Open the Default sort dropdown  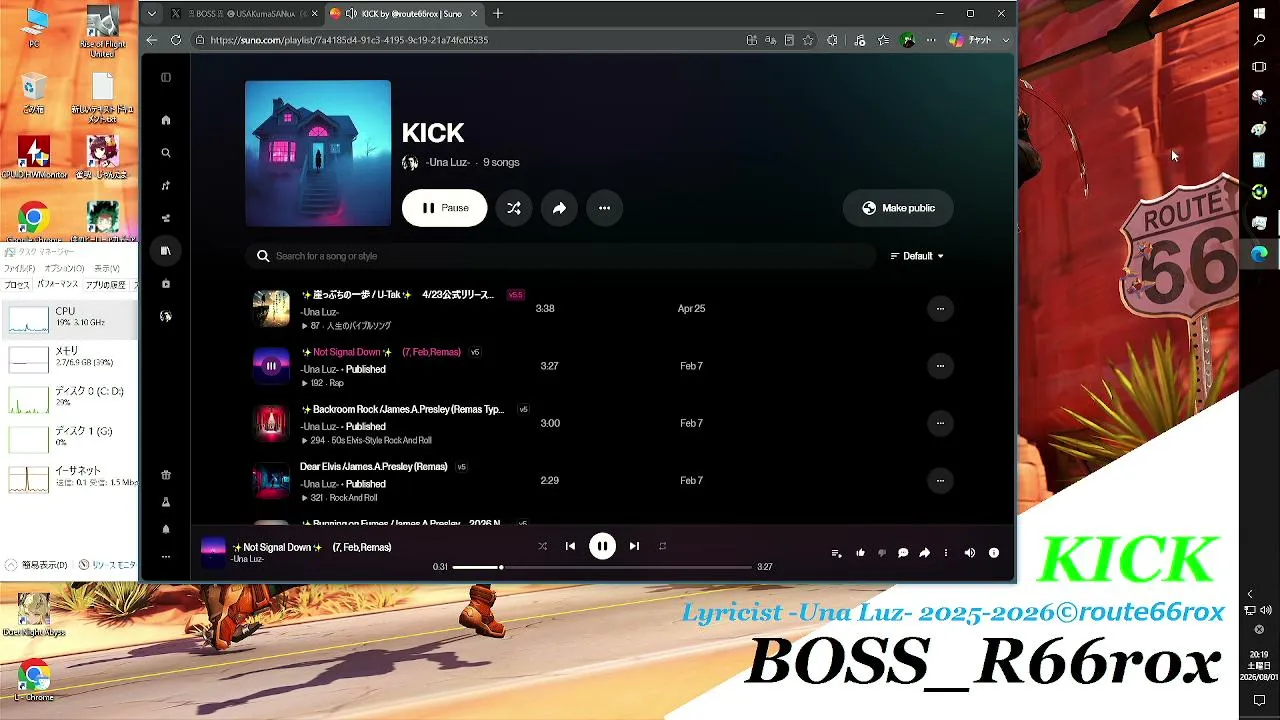click(x=917, y=256)
